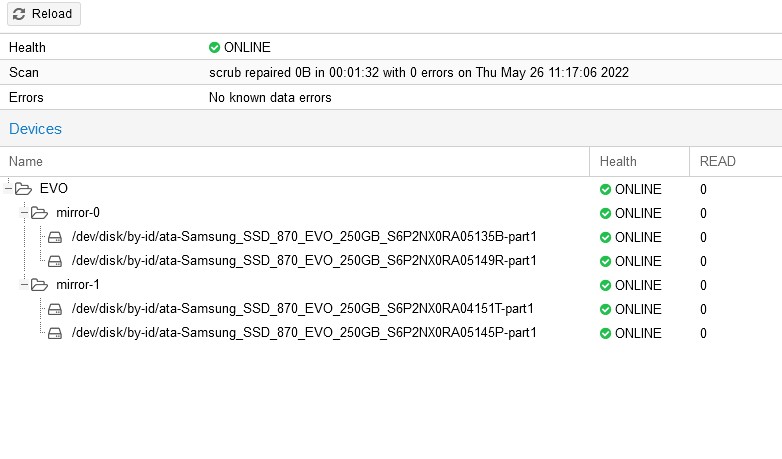Click the mirror-1 folder icon
This screenshot has width=782, height=459.
pyautogui.click(x=39, y=285)
